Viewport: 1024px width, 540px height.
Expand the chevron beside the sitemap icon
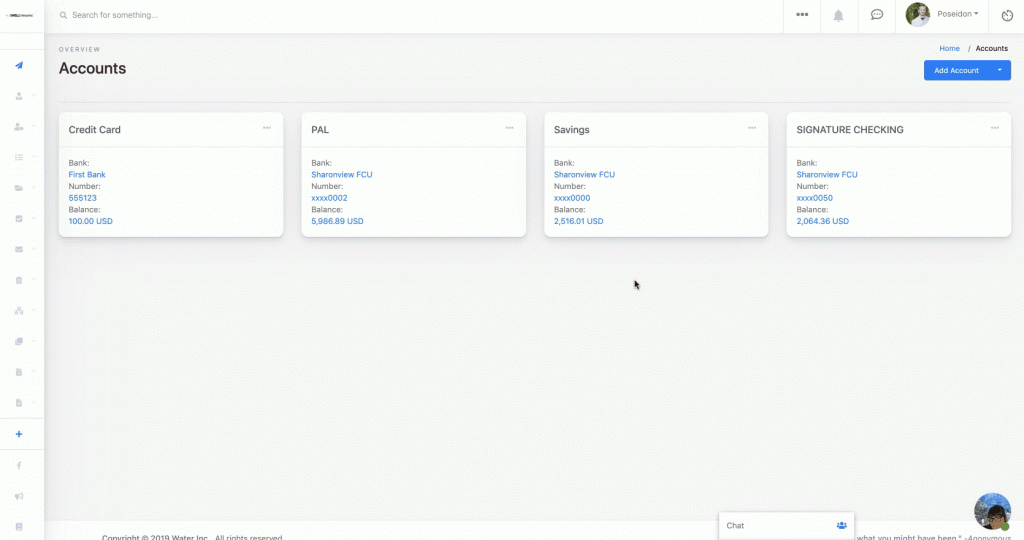pos(33,311)
